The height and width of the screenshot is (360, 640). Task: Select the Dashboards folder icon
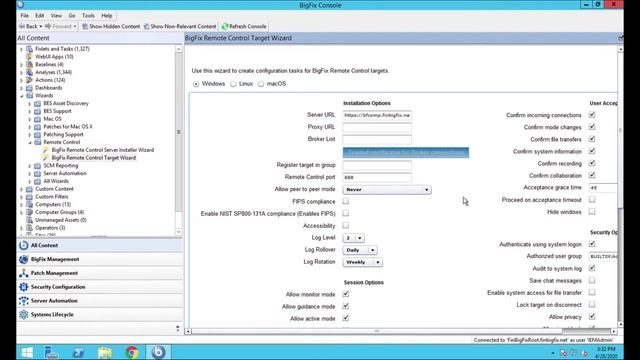pyautogui.click(x=29, y=87)
